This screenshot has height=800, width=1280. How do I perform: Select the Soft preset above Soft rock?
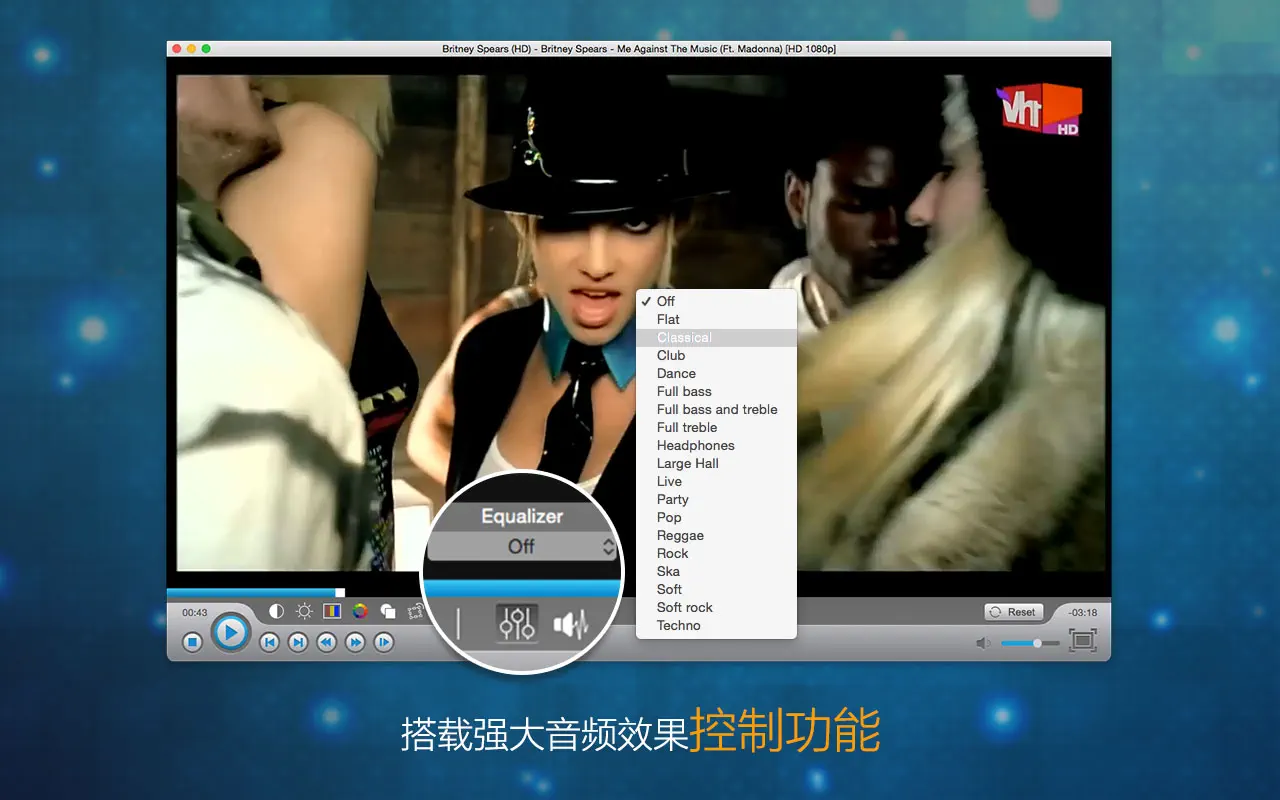[x=716, y=589]
